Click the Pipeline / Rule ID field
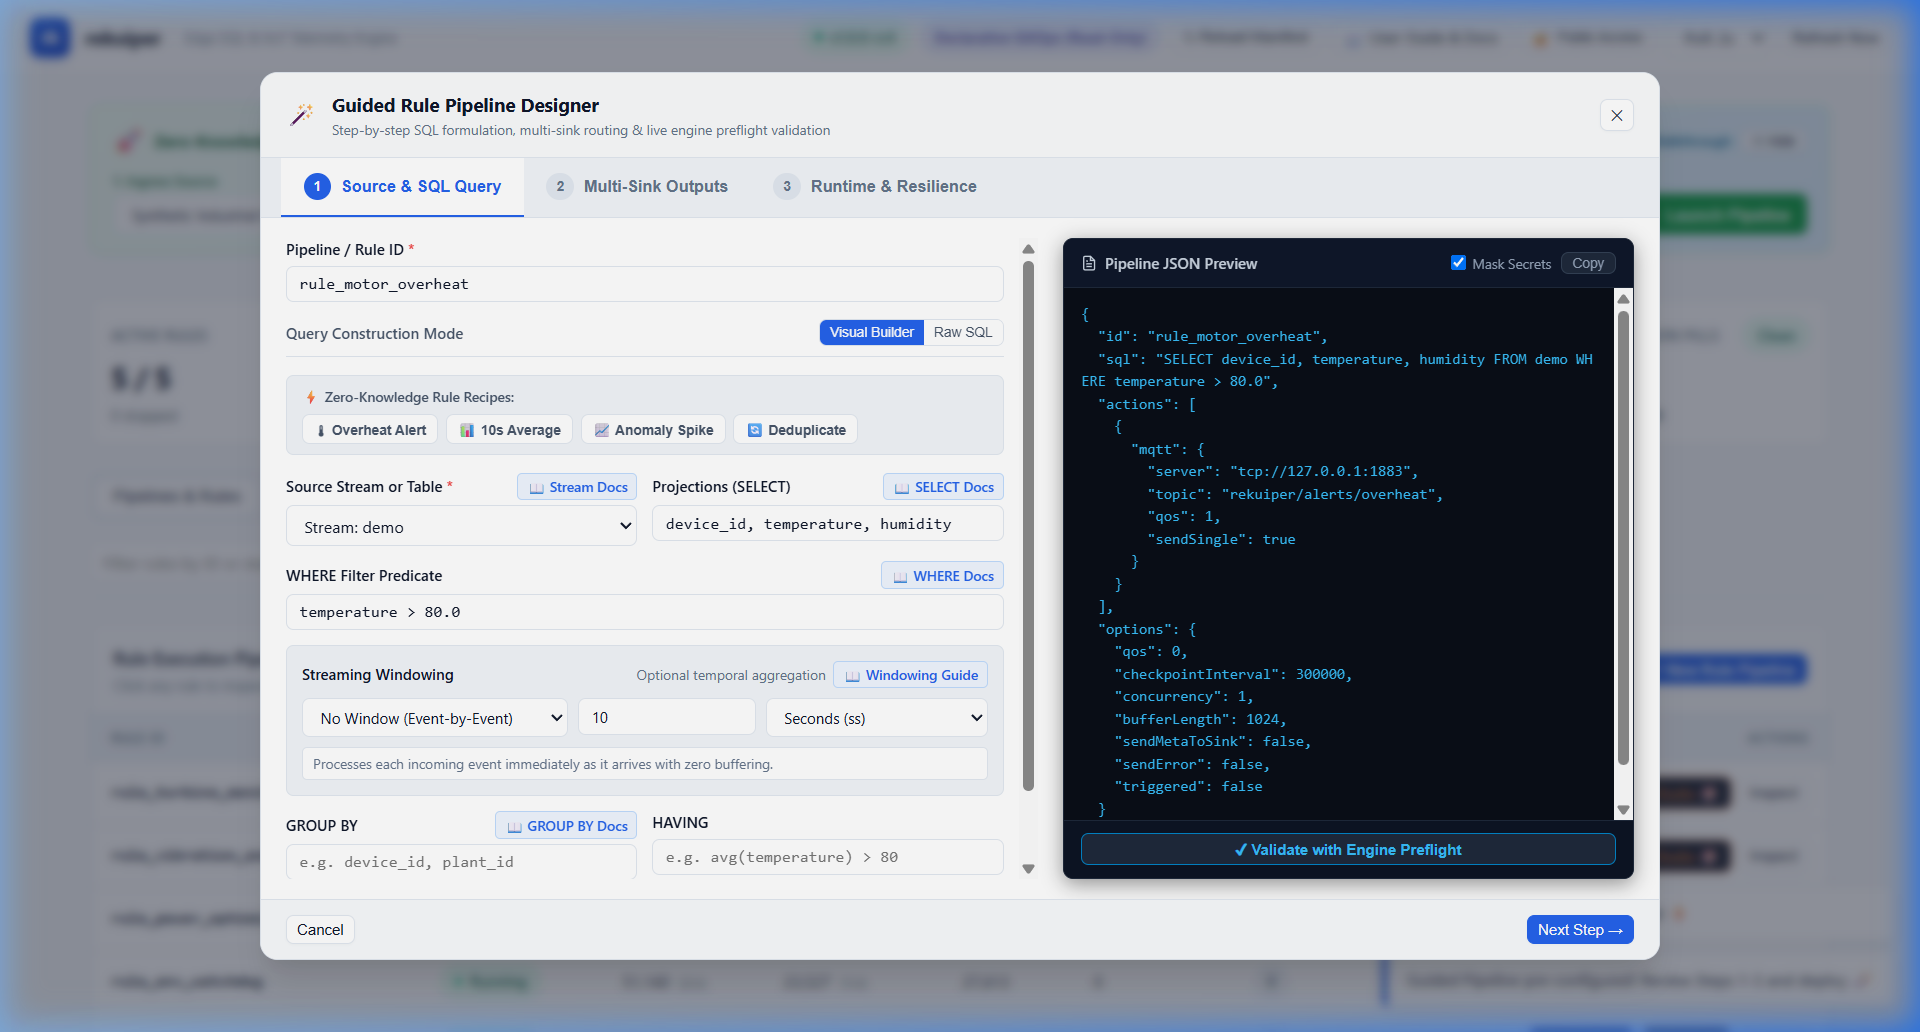1920x1032 pixels. (x=645, y=284)
